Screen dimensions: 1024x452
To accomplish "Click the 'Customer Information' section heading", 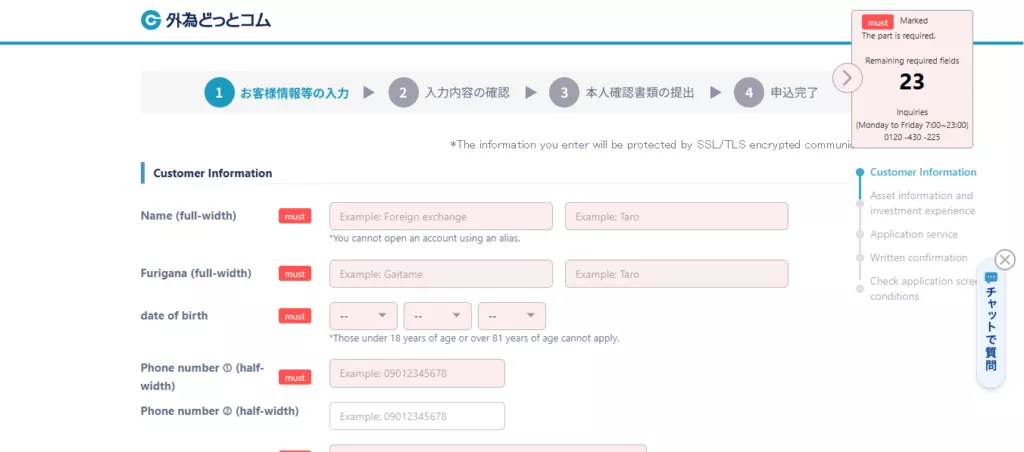I will [x=213, y=173].
